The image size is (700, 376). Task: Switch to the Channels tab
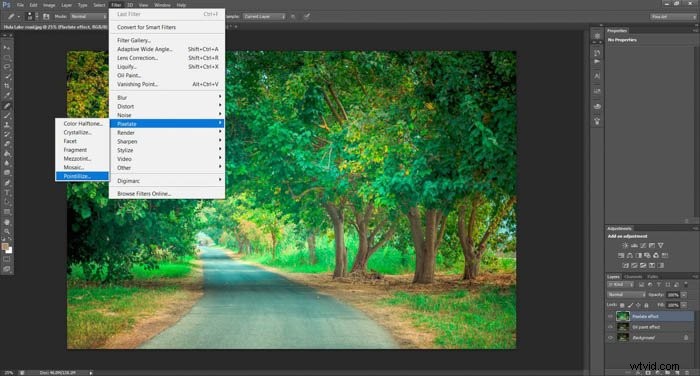(x=633, y=277)
